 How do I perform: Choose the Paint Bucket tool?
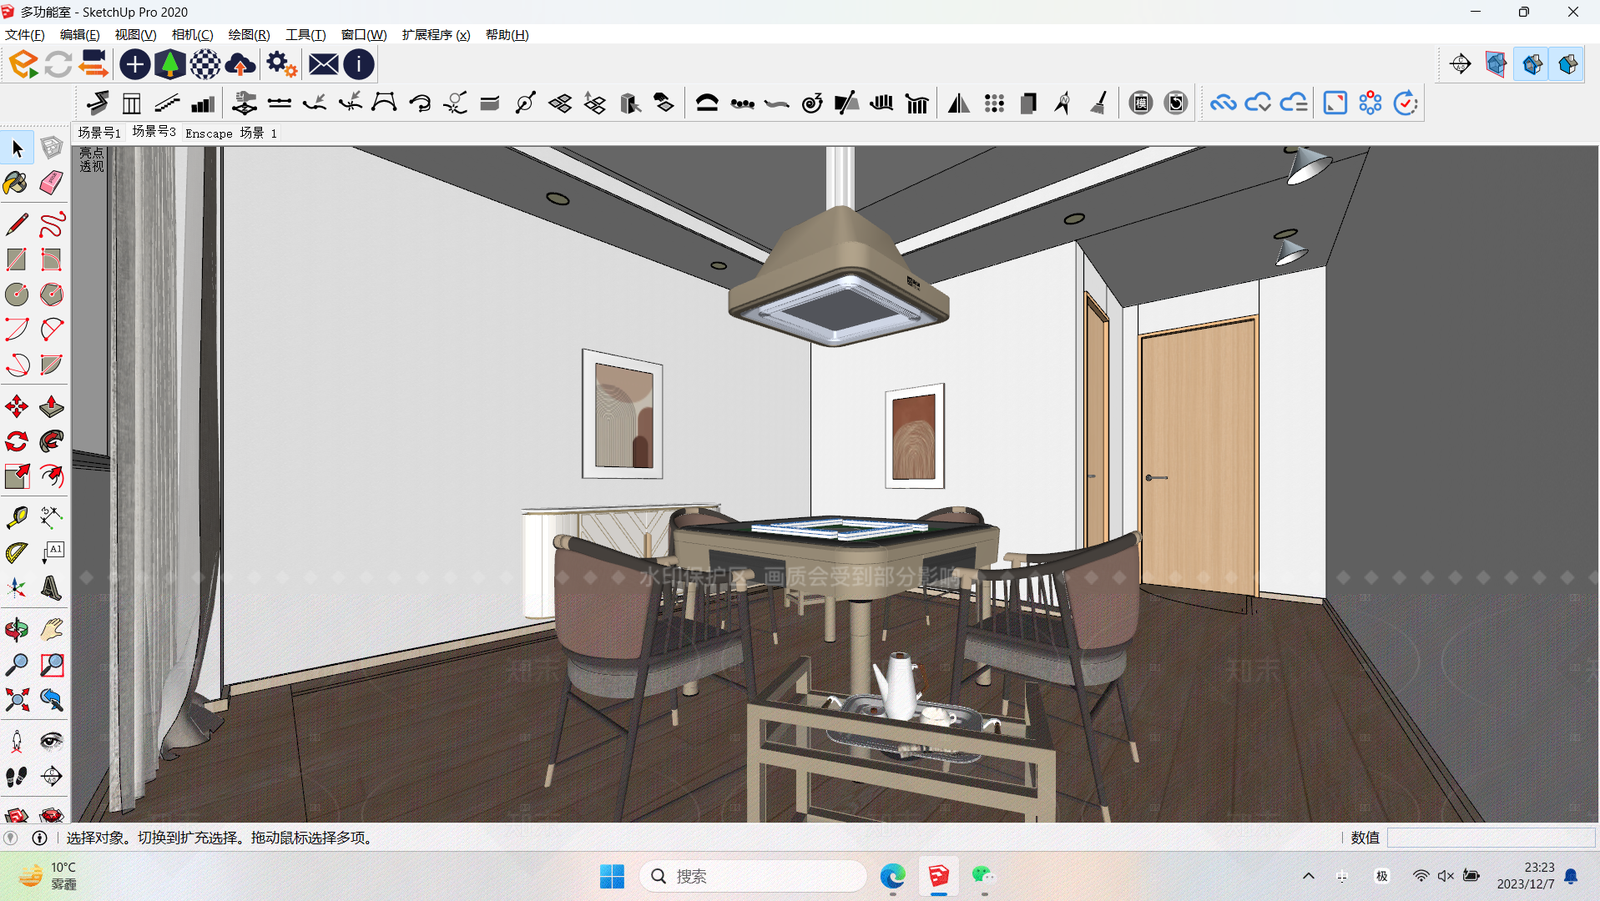click(x=17, y=183)
